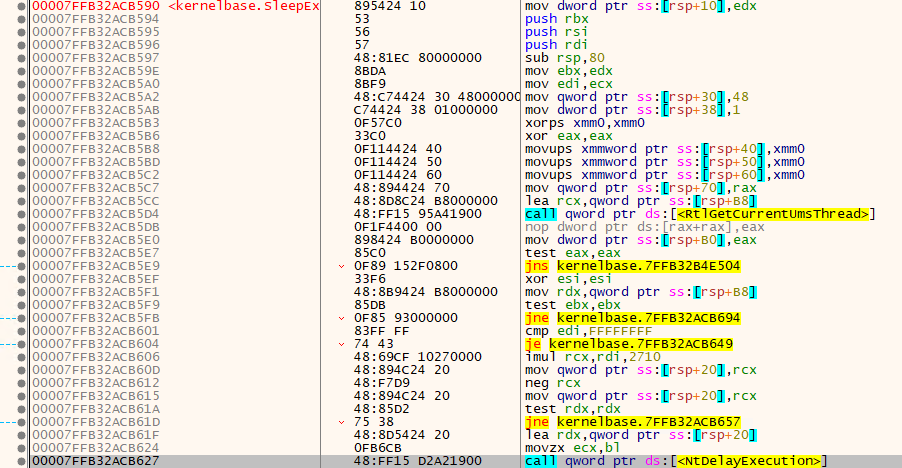Screen dimensions: 902x468
Task: Select address 00007FFB32ACB5A2
Action: pyautogui.click(x=96, y=97)
